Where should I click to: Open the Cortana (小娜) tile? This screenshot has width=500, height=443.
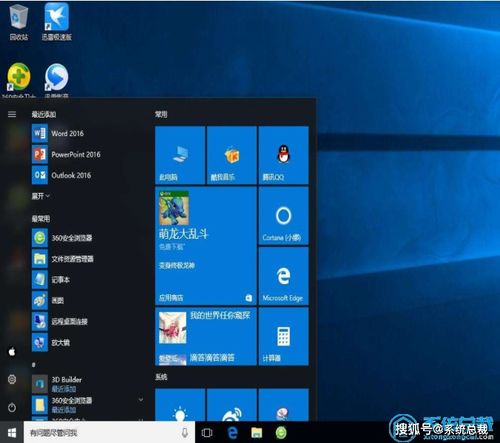point(284,216)
